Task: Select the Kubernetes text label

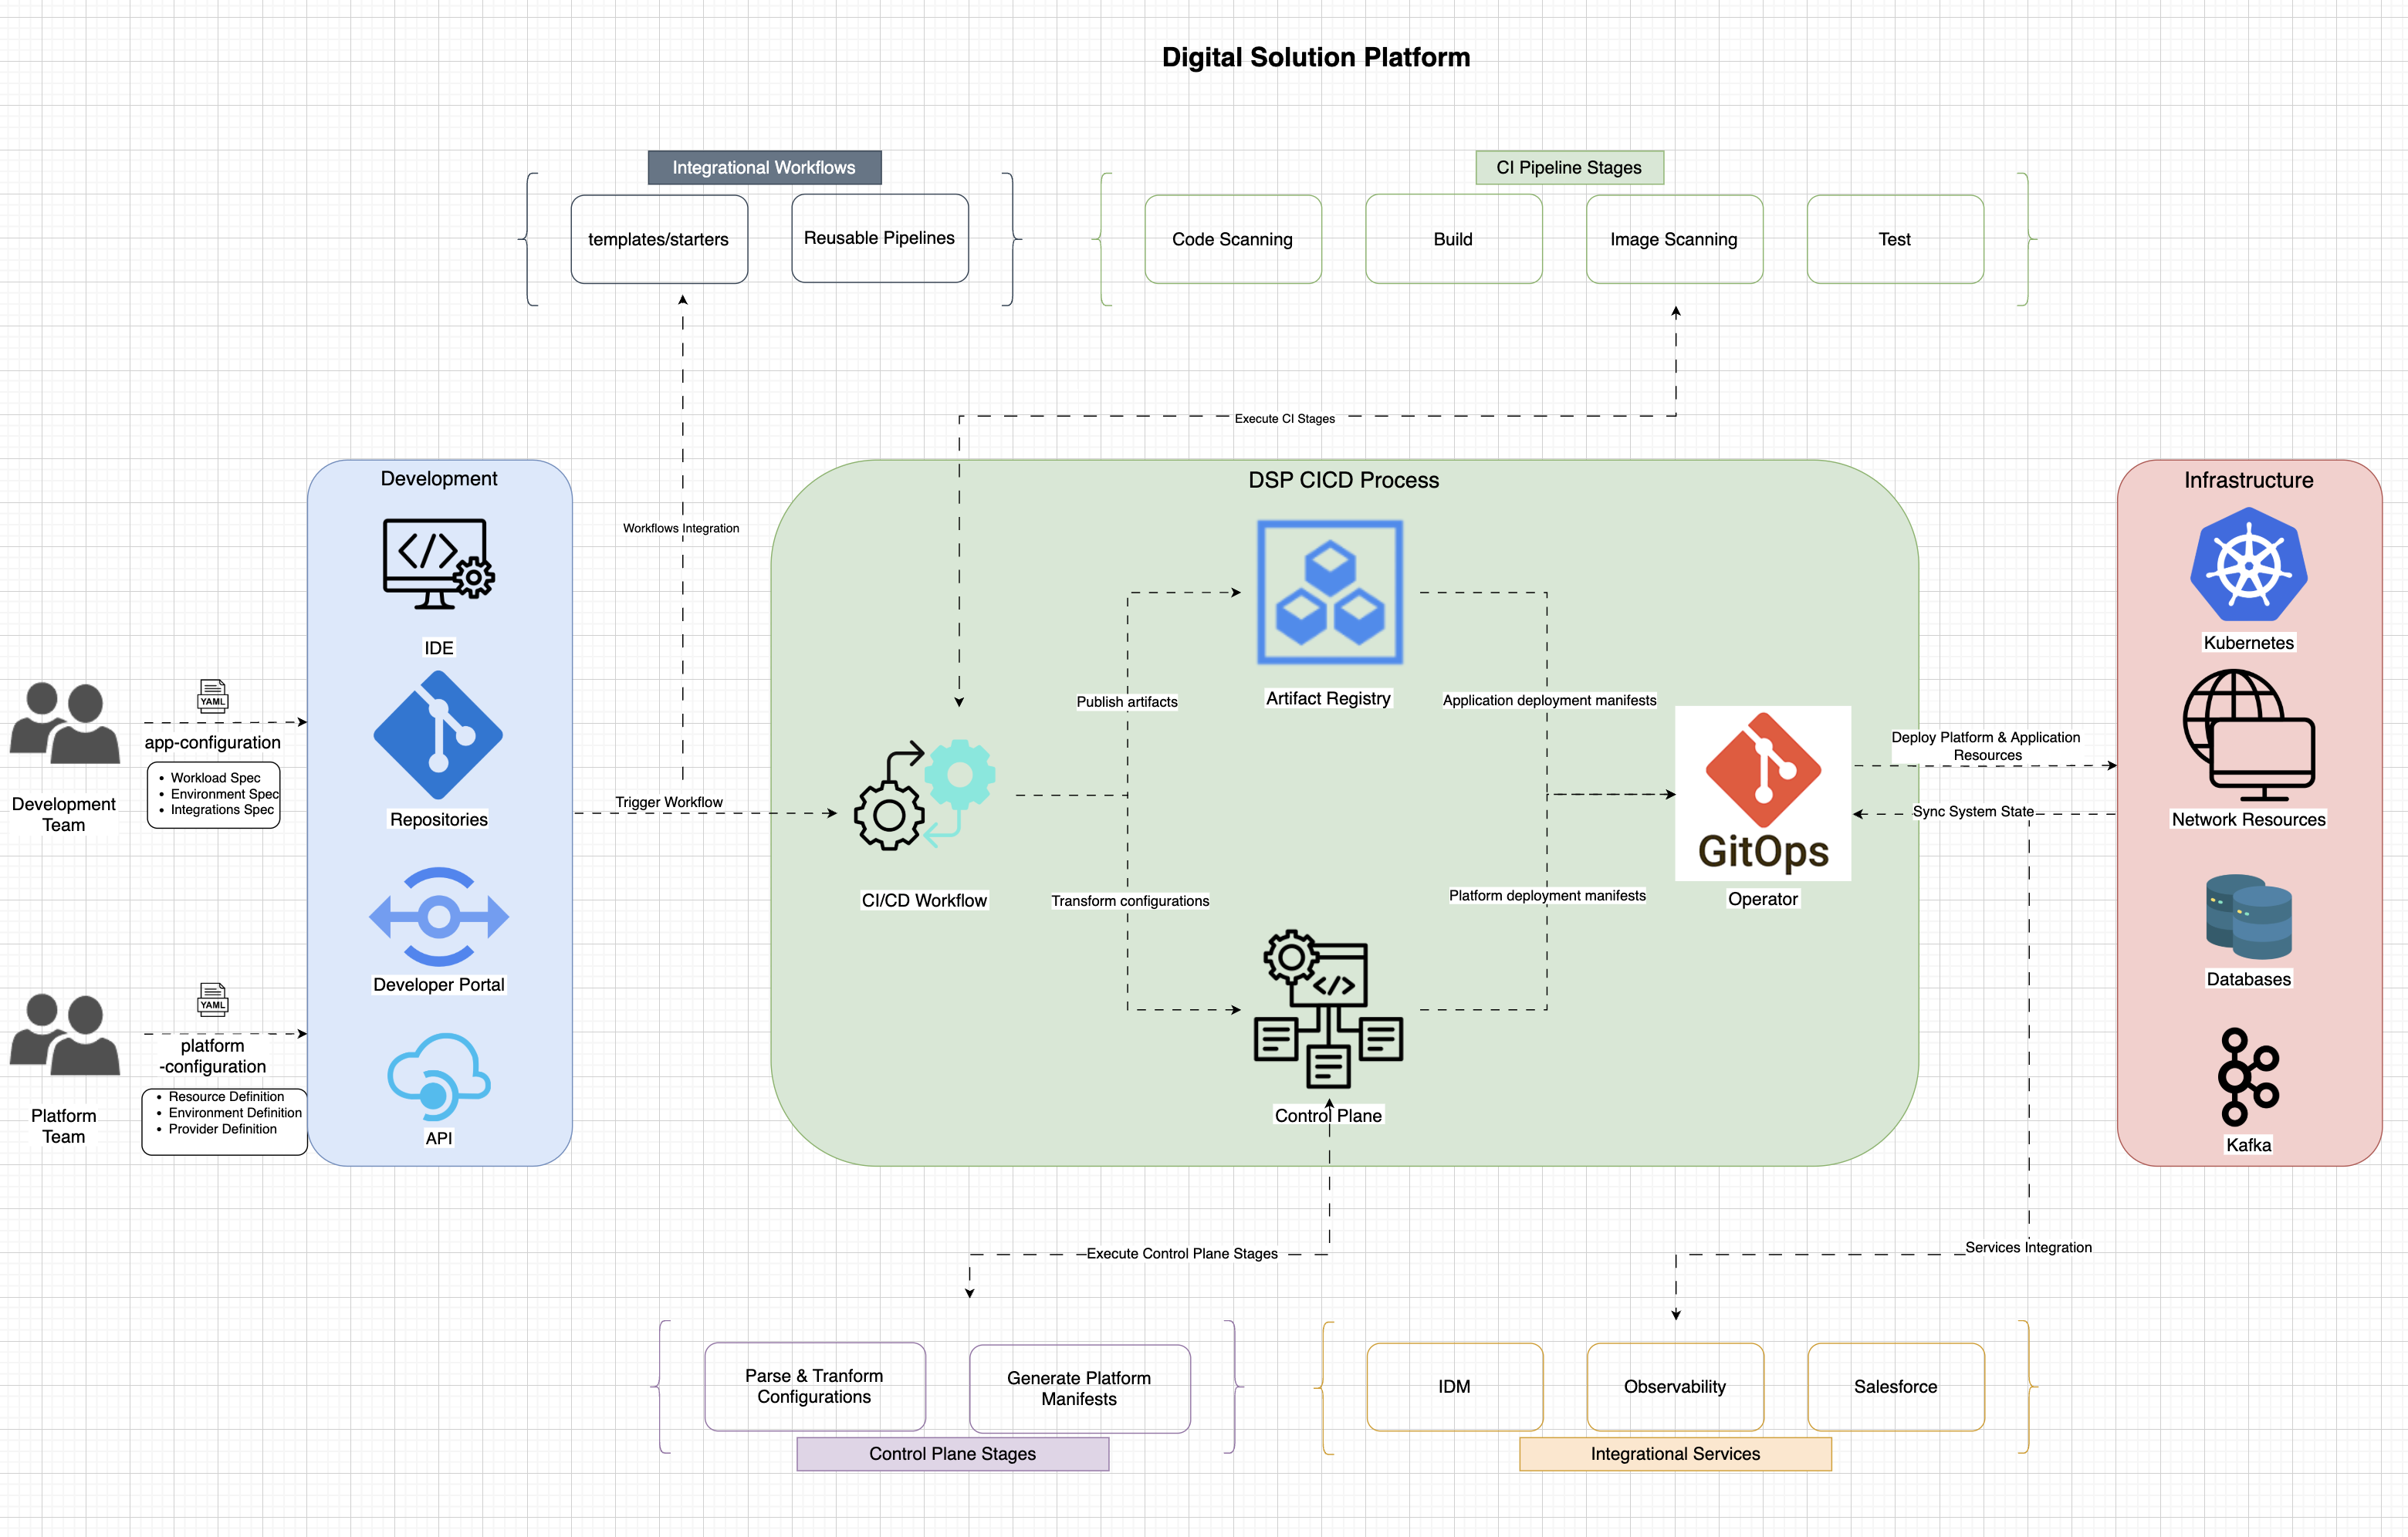Action: coord(2249,643)
